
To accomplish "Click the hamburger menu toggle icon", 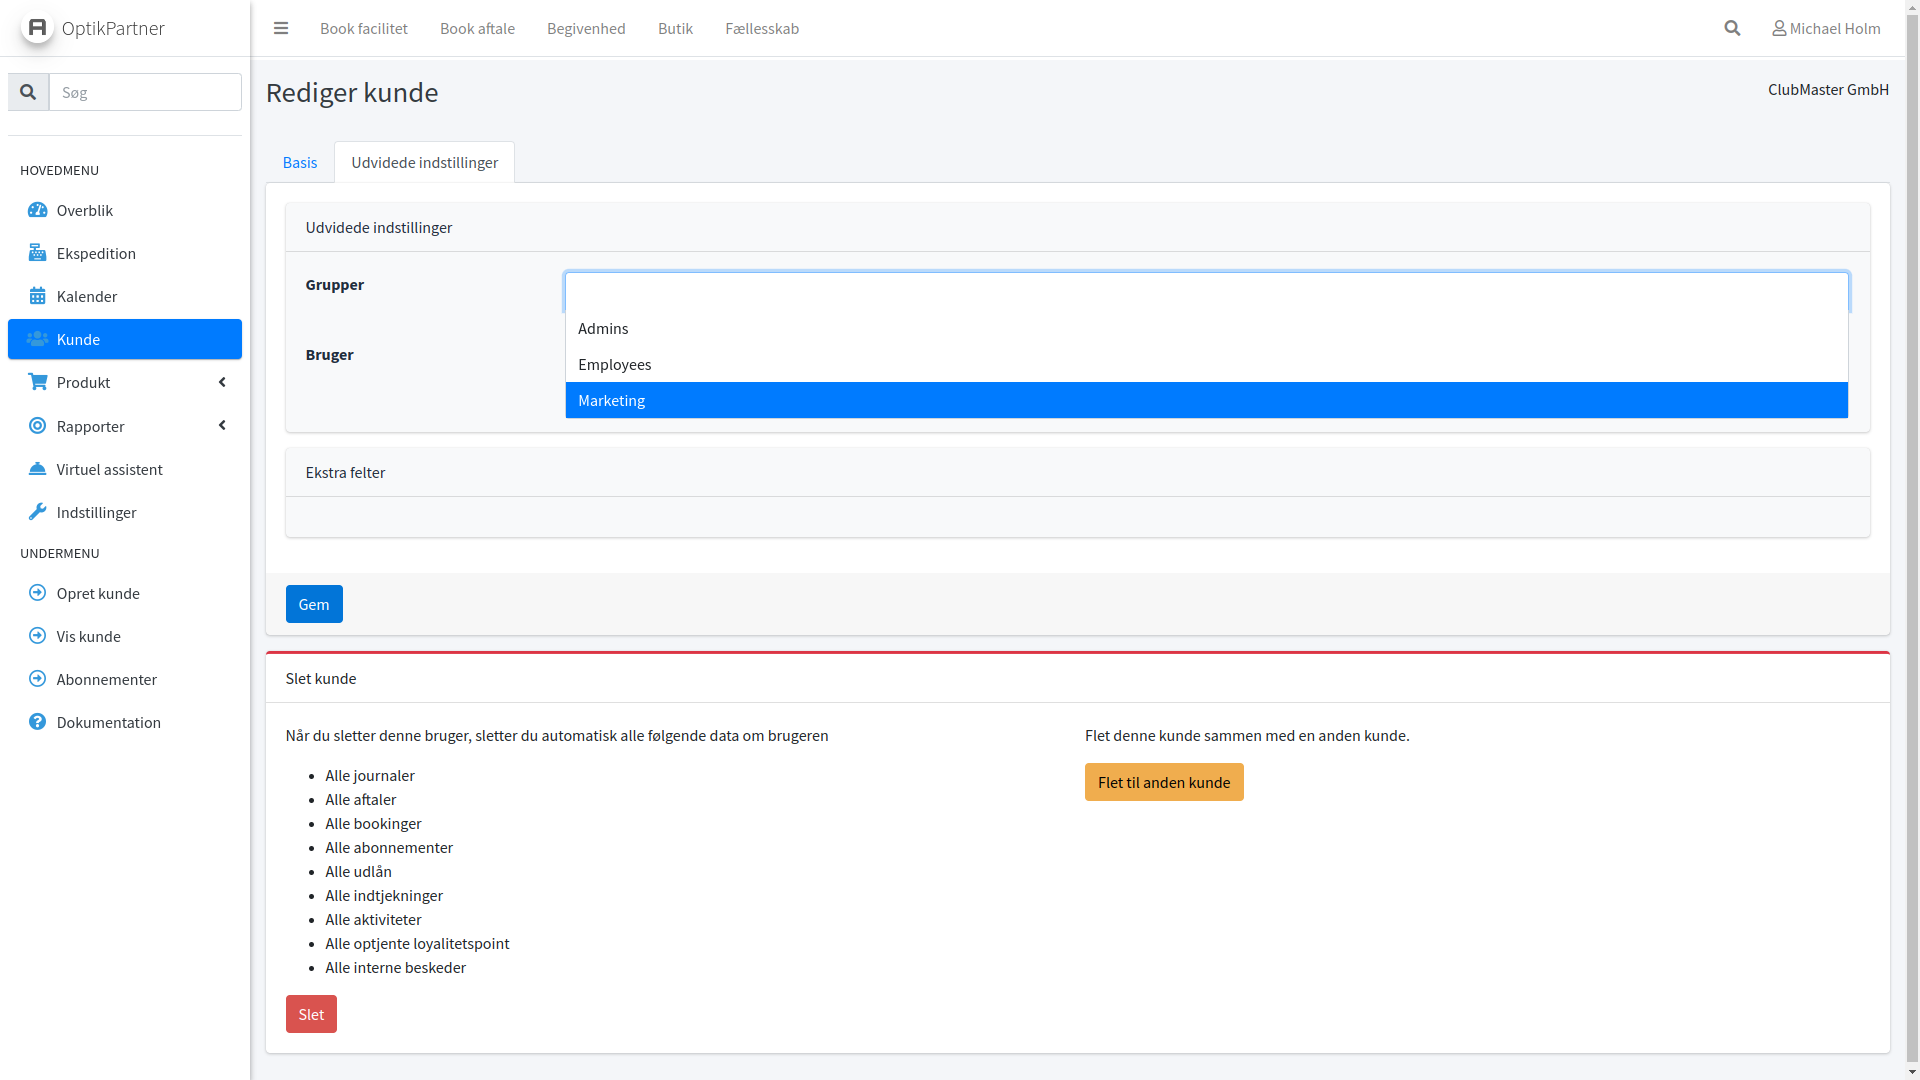I will 281,28.
